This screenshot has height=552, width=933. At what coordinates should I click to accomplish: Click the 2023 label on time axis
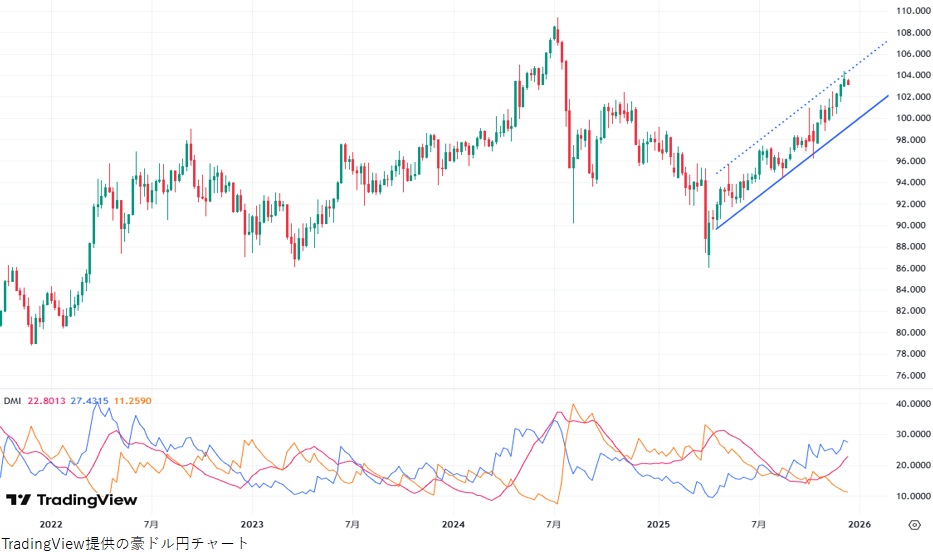coord(252,524)
